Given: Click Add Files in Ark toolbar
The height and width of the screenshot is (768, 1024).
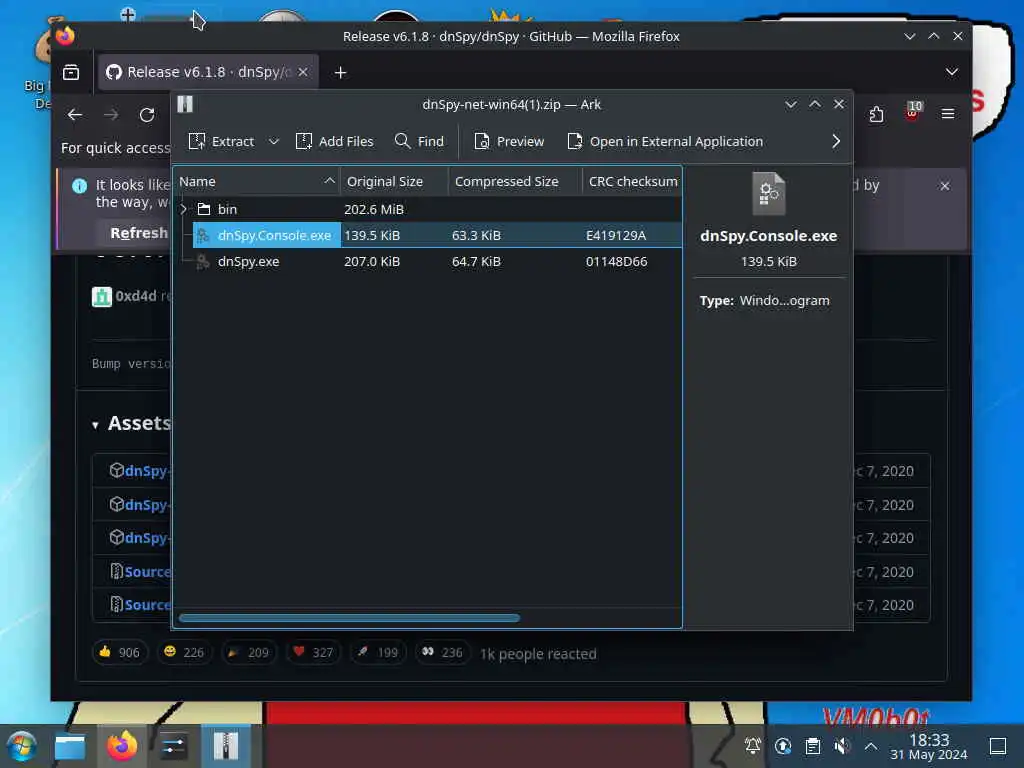Looking at the screenshot, I should (334, 141).
